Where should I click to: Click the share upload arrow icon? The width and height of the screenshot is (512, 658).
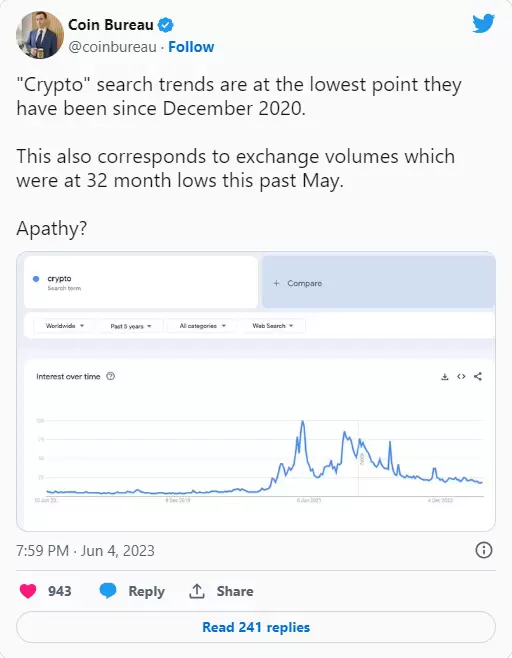click(x=196, y=591)
